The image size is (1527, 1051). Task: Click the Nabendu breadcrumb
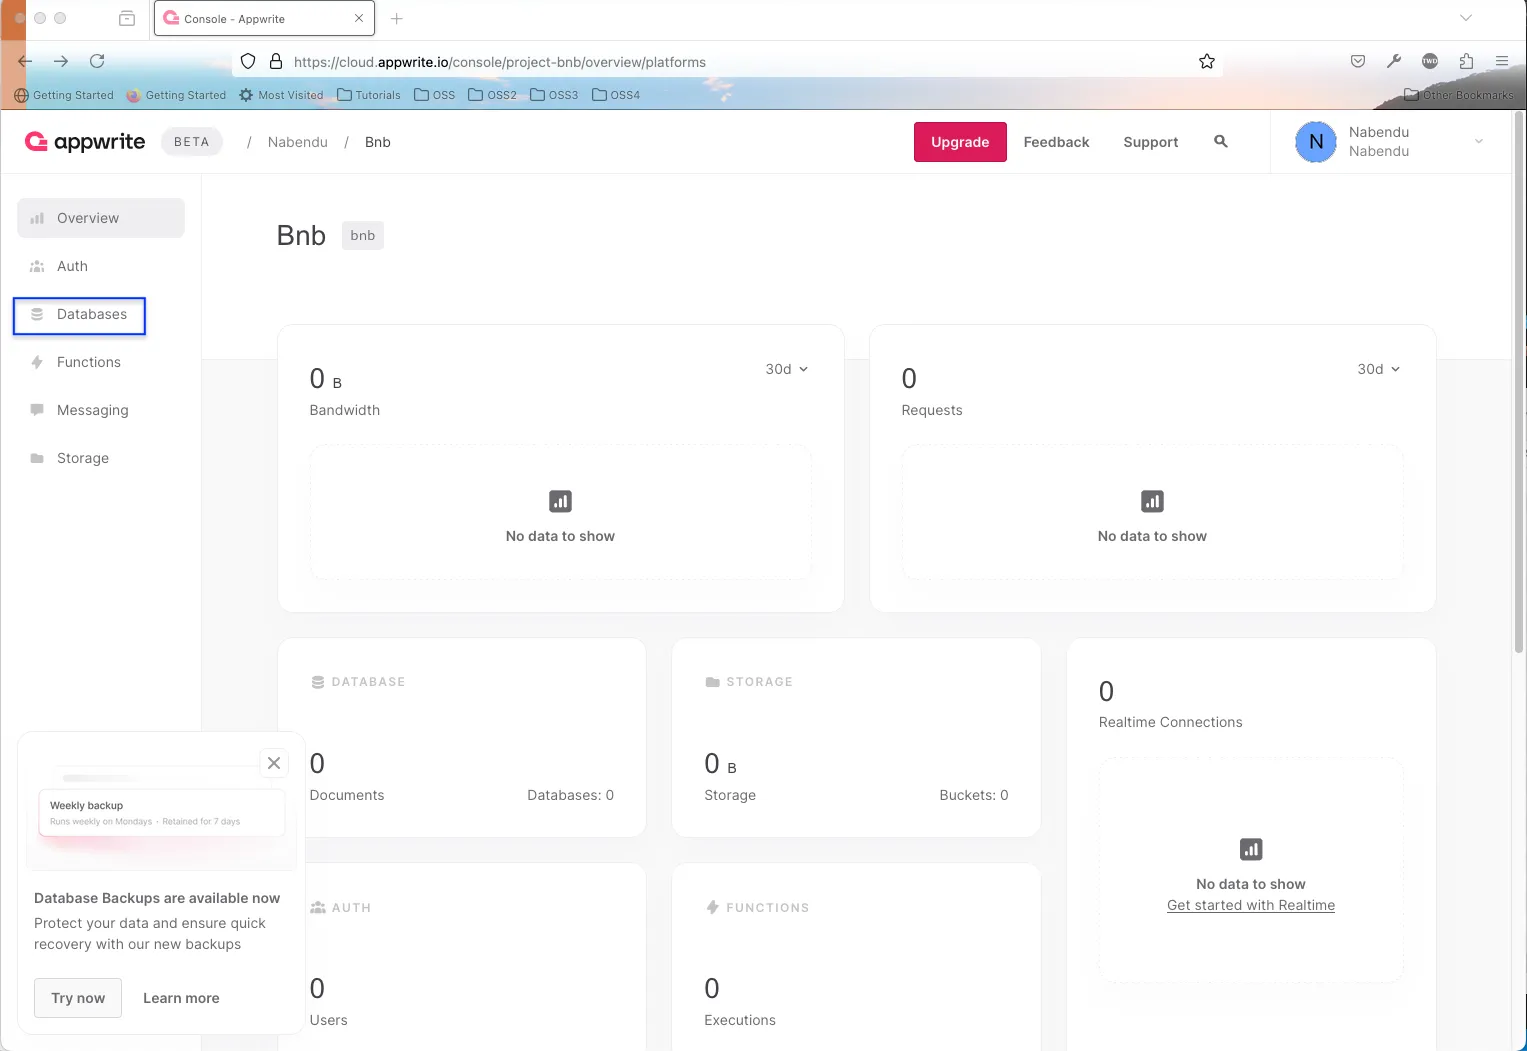(298, 142)
